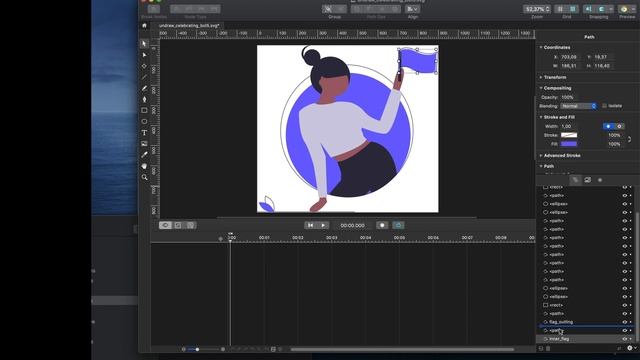Screen dimensions: 640x360
Task: Click first Snapping toolbar icon
Action: (588, 9)
